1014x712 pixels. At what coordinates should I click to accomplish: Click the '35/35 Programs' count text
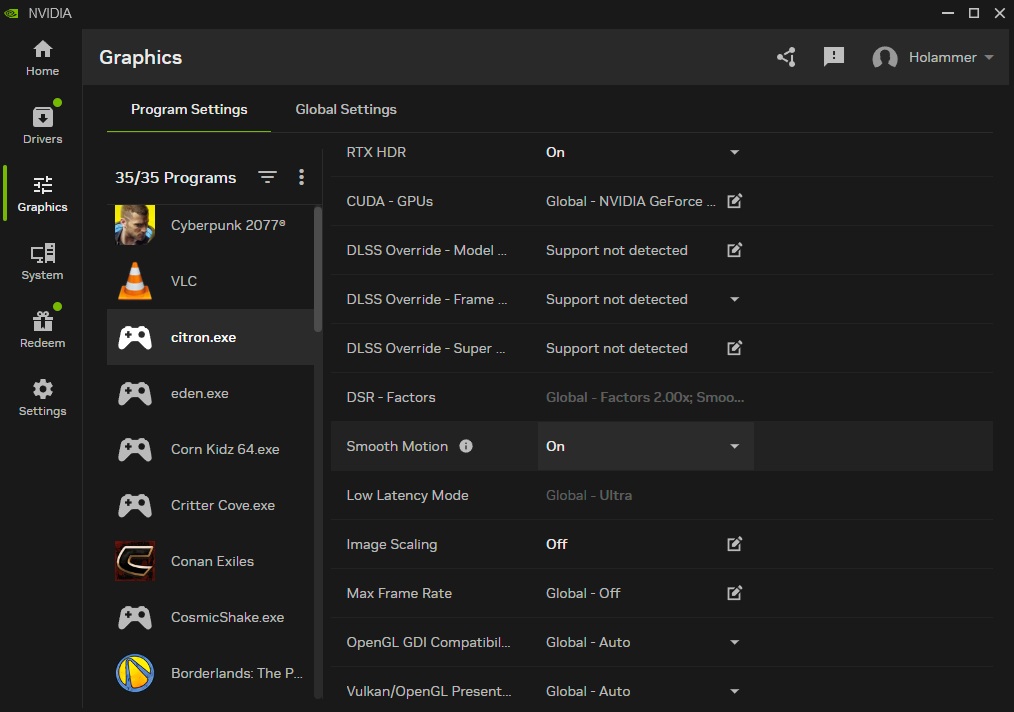tap(175, 178)
